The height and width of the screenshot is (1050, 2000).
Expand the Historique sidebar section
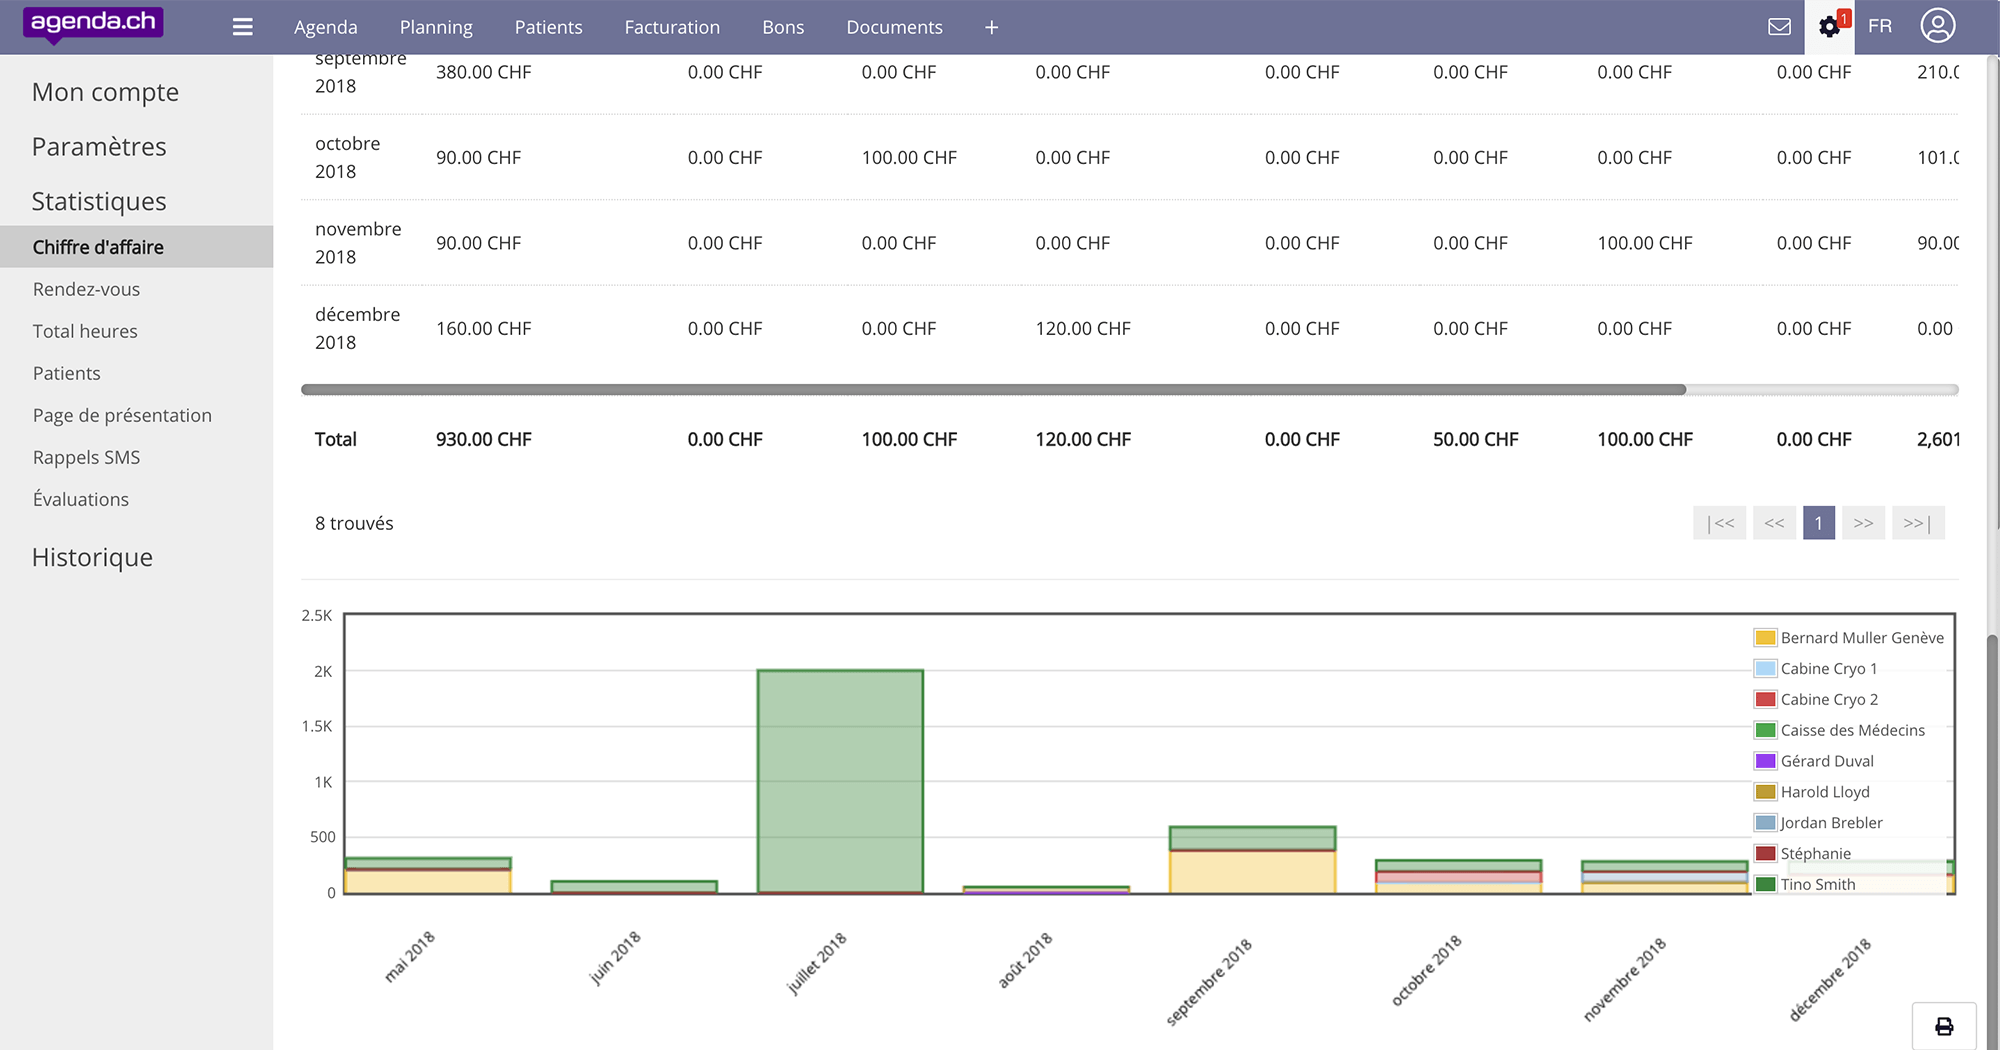click(x=92, y=557)
